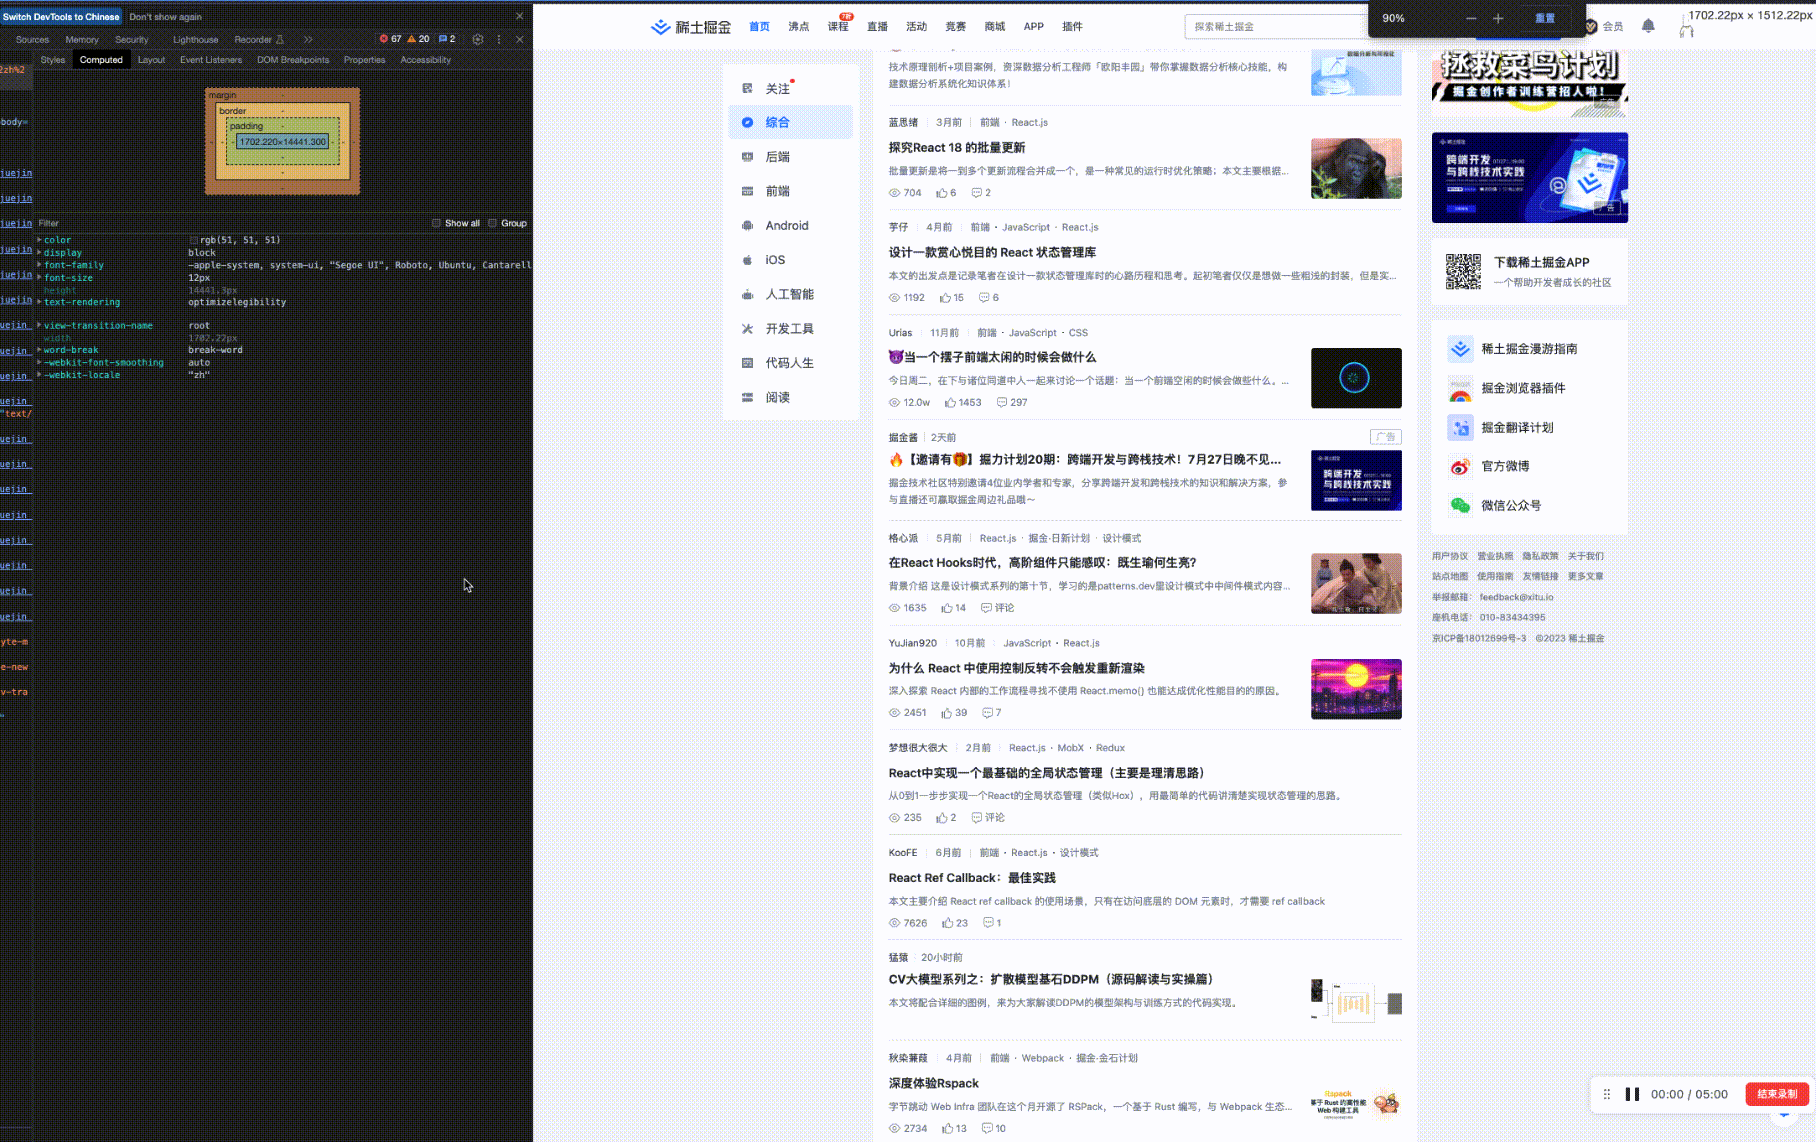Click the Android robot icon in sidebar
This screenshot has height=1142, width=1816.
[747, 226]
